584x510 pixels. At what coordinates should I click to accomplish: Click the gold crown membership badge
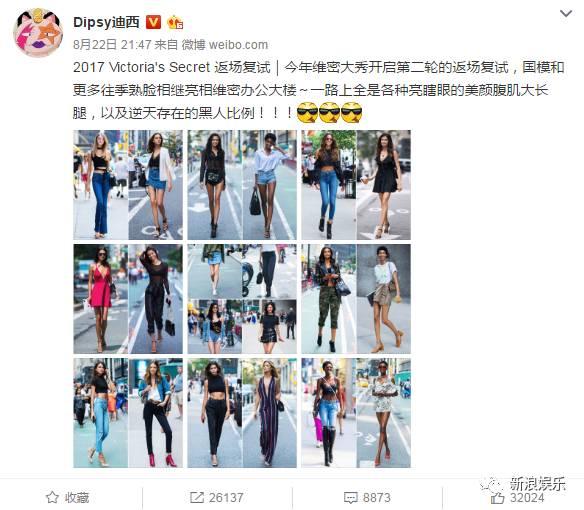click(x=175, y=22)
